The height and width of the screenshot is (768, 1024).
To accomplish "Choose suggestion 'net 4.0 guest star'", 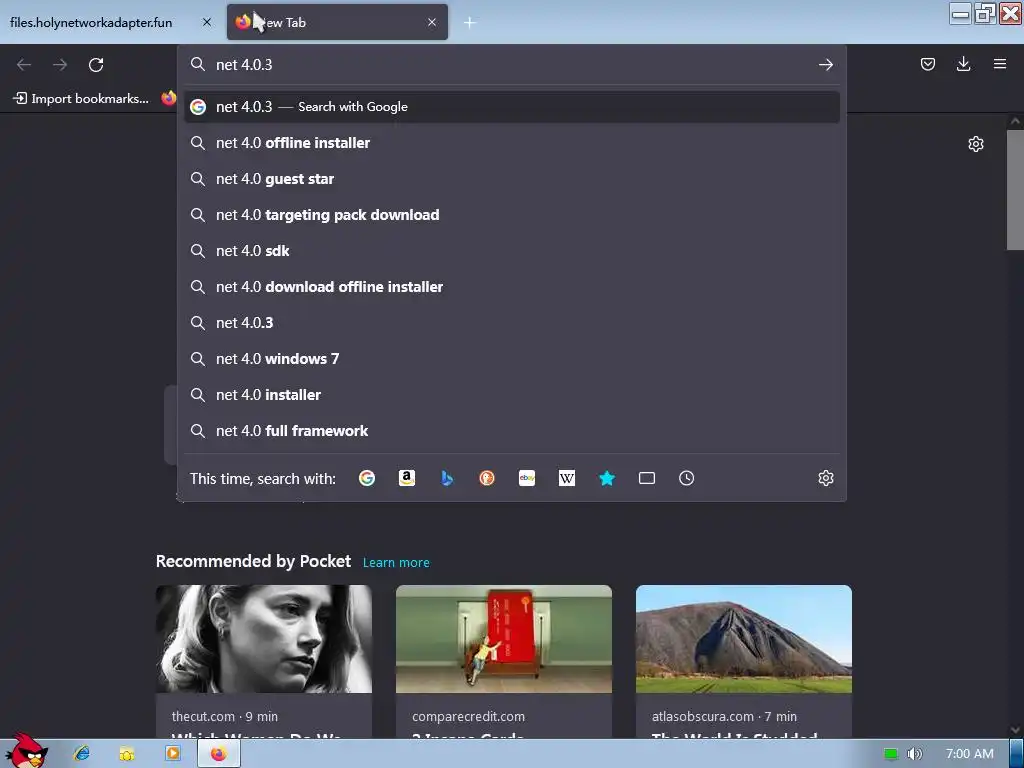I will (x=512, y=178).
